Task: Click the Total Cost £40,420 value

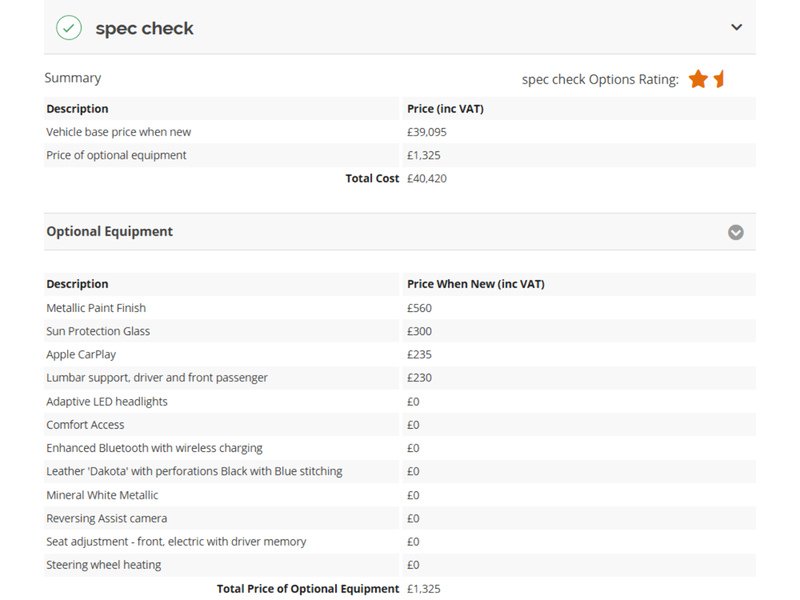Action: pos(427,178)
